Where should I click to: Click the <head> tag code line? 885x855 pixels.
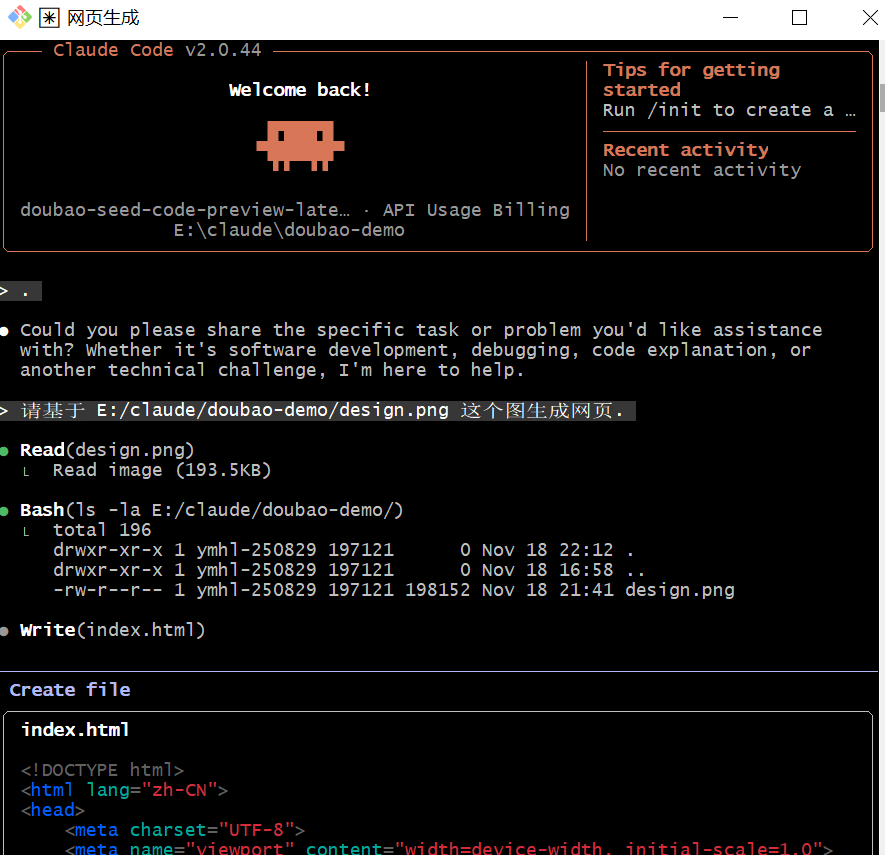click(x=53, y=810)
